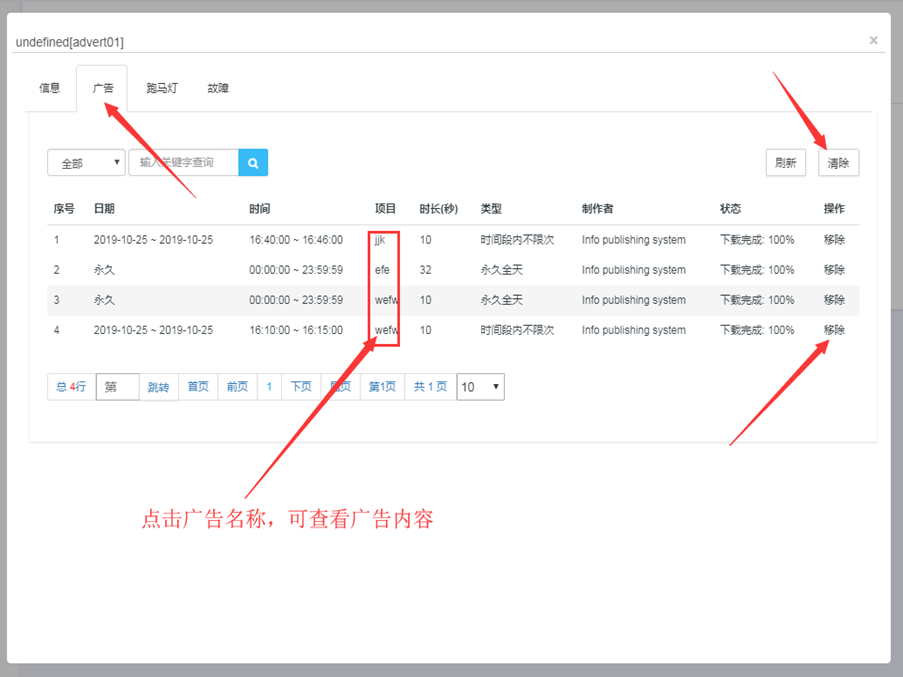The width and height of the screenshot is (903, 677).
Task: Click the 跳转 pagination button
Action: (x=159, y=387)
